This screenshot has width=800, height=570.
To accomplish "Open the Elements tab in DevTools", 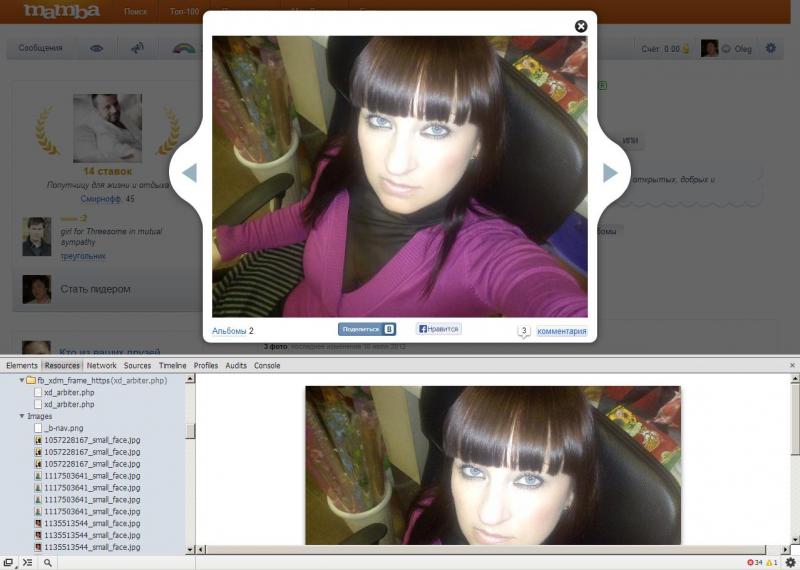I will (x=22, y=366).
